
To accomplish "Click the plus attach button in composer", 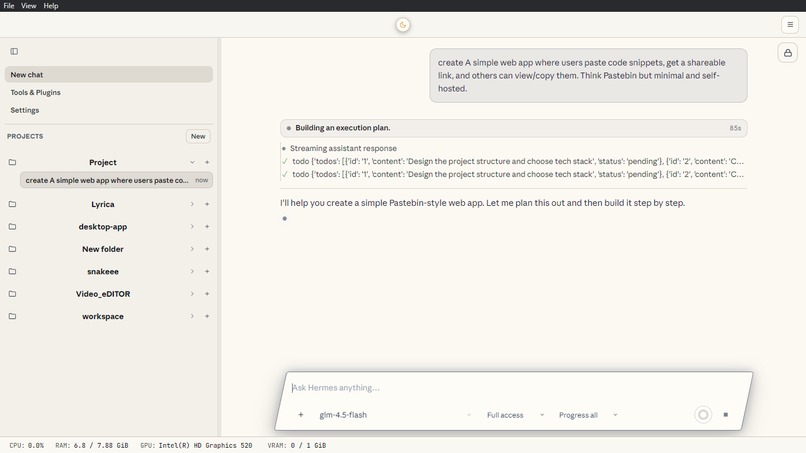I will pyautogui.click(x=301, y=415).
